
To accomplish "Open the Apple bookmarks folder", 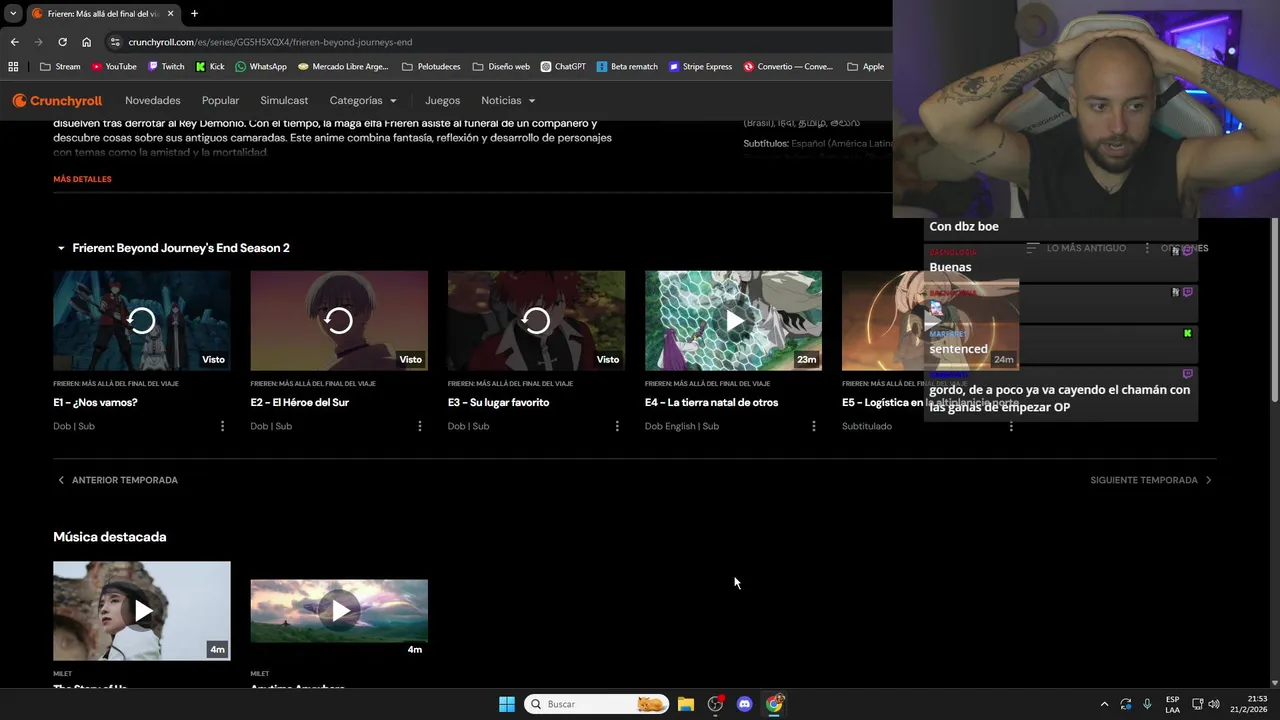I will pyautogui.click(x=866, y=67).
